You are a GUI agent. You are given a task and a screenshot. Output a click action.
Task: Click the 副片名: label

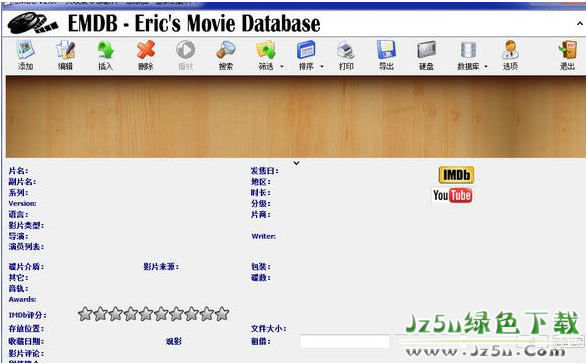[x=22, y=182]
